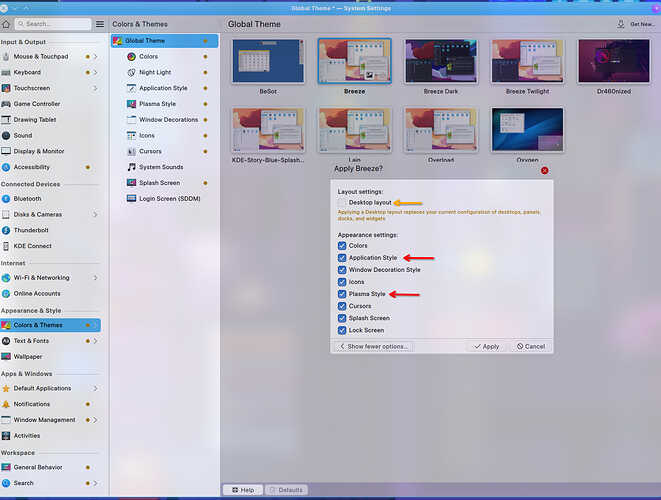This screenshot has height=500, width=661.
Task: Click the Game Controller icon
Action: tap(6, 104)
